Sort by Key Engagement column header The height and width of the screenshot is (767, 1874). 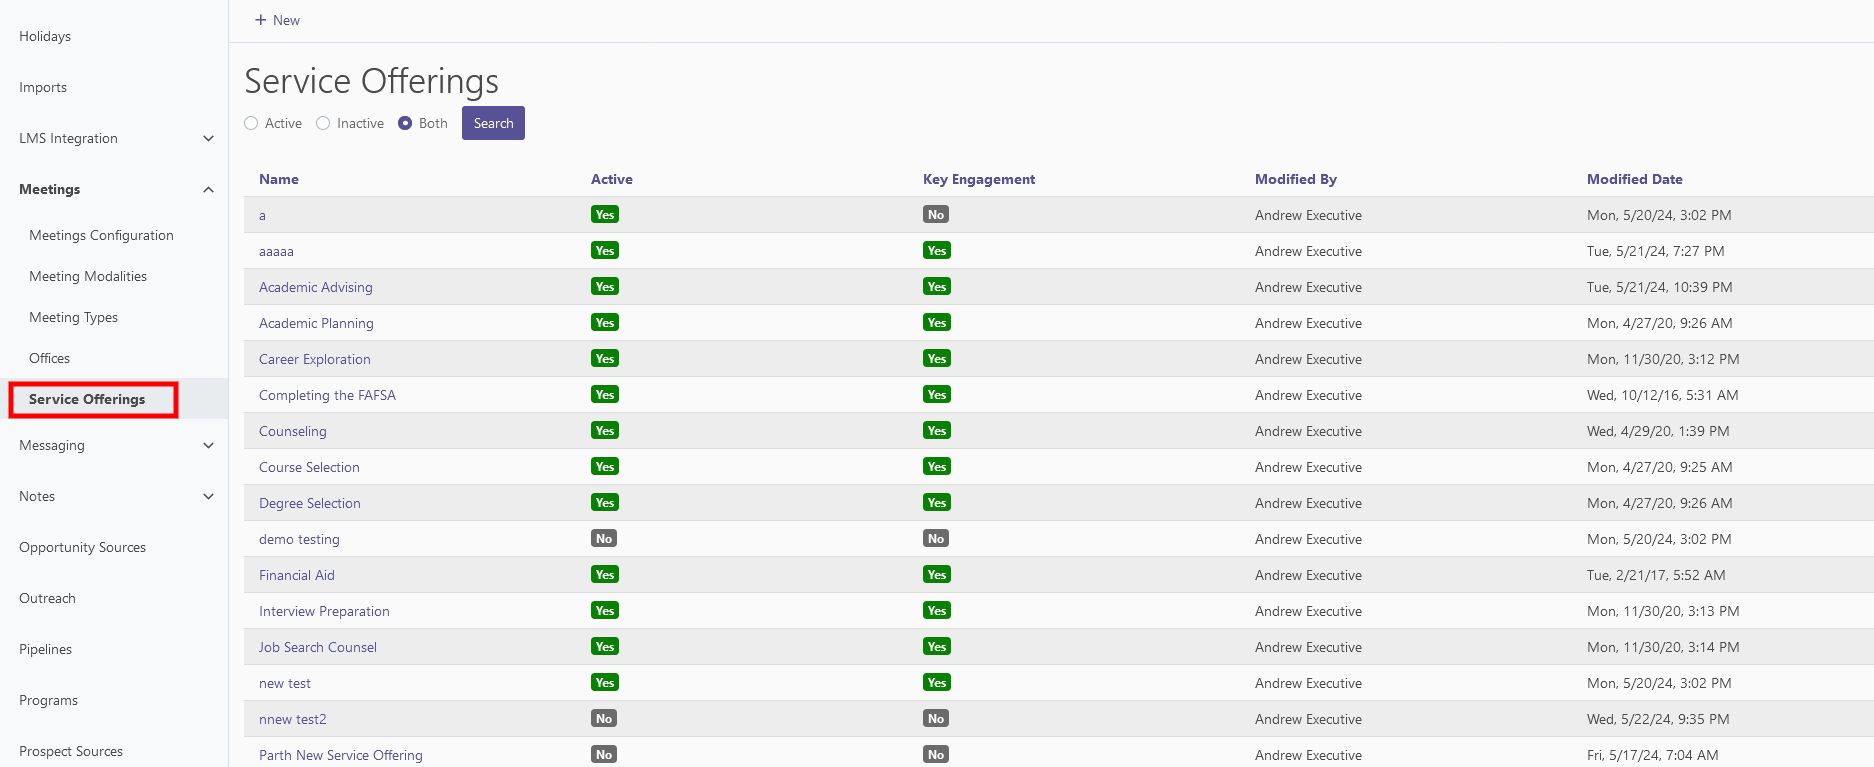[x=979, y=179]
